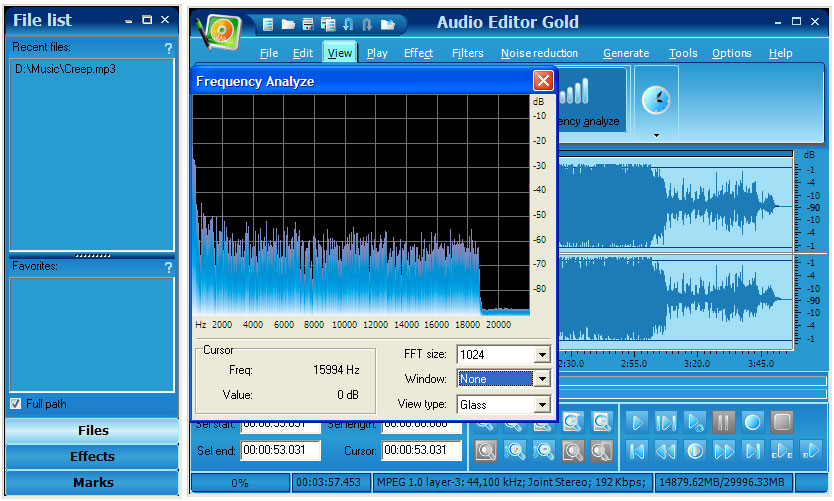The width and height of the screenshot is (834, 501).
Task: Open the Edit menu
Action: click(x=303, y=53)
